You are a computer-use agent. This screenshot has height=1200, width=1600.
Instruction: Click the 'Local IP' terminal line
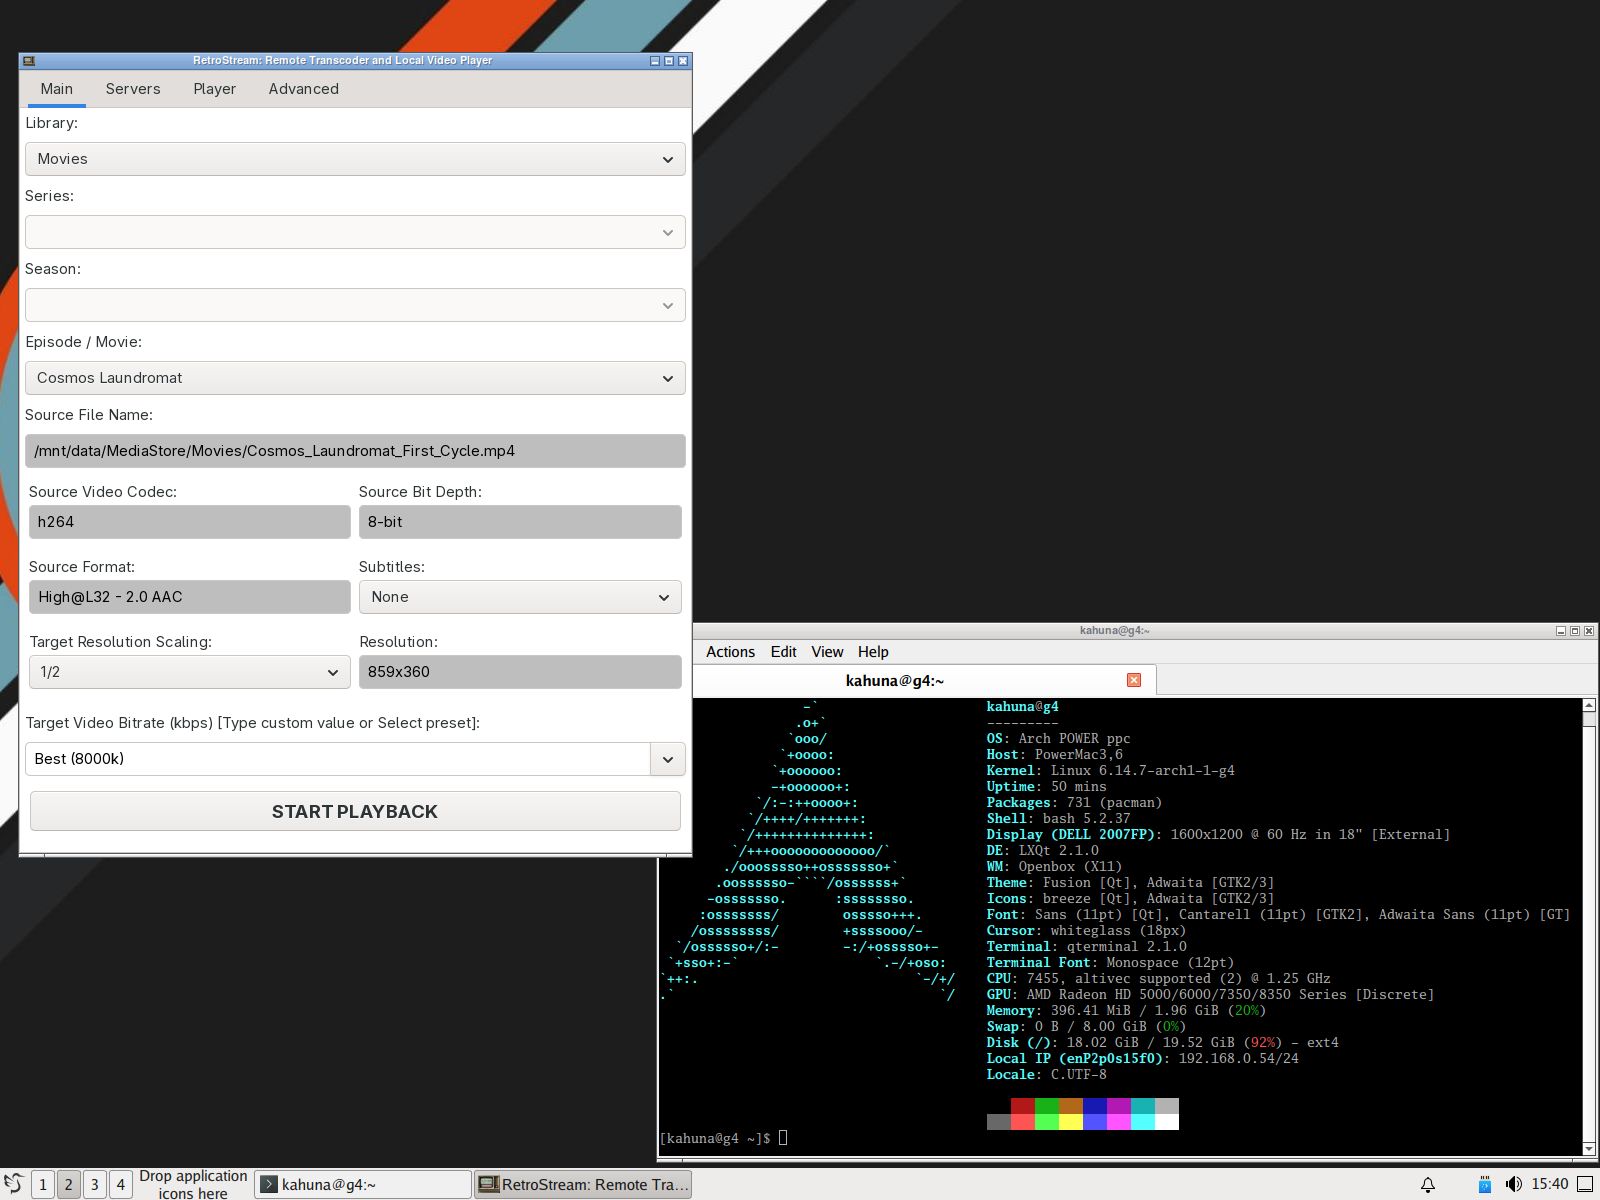click(1143, 1059)
